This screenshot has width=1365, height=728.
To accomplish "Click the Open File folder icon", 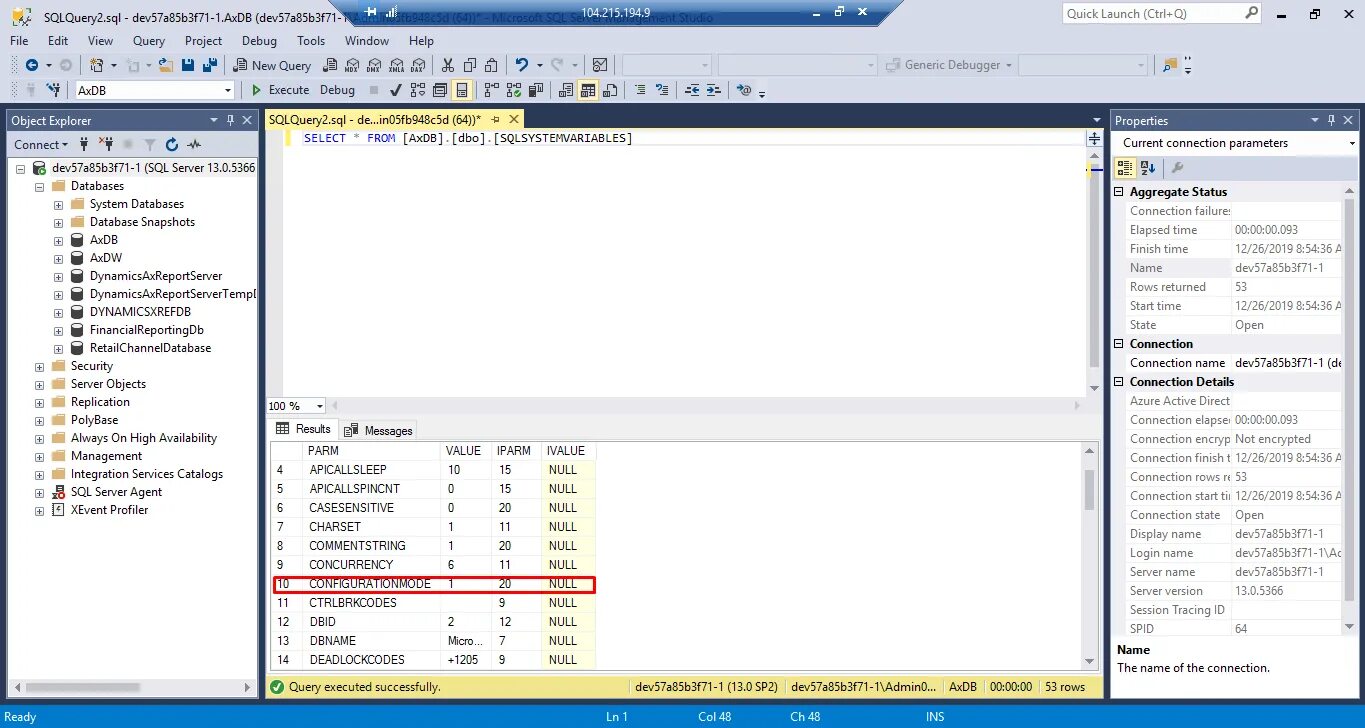I will 166,65.
